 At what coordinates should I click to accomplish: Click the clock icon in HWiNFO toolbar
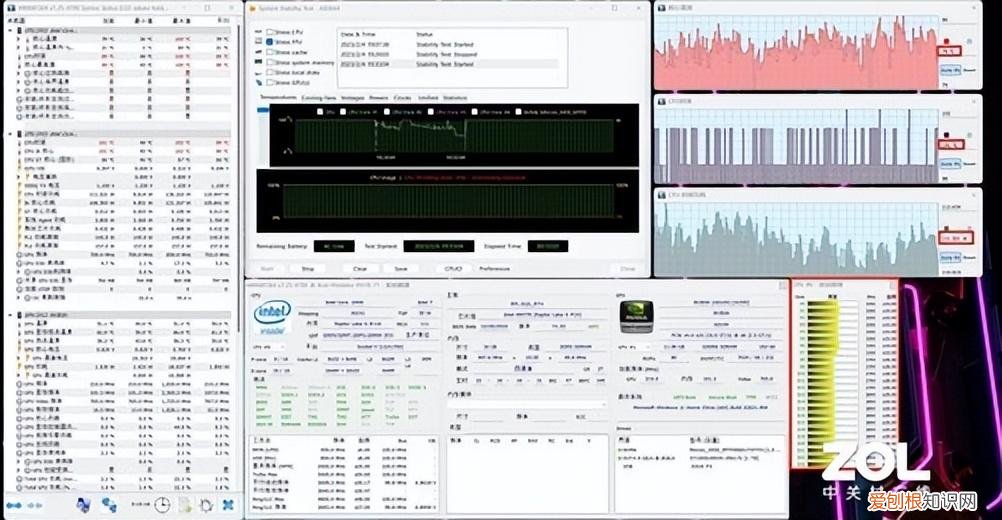tap(162, 505)
